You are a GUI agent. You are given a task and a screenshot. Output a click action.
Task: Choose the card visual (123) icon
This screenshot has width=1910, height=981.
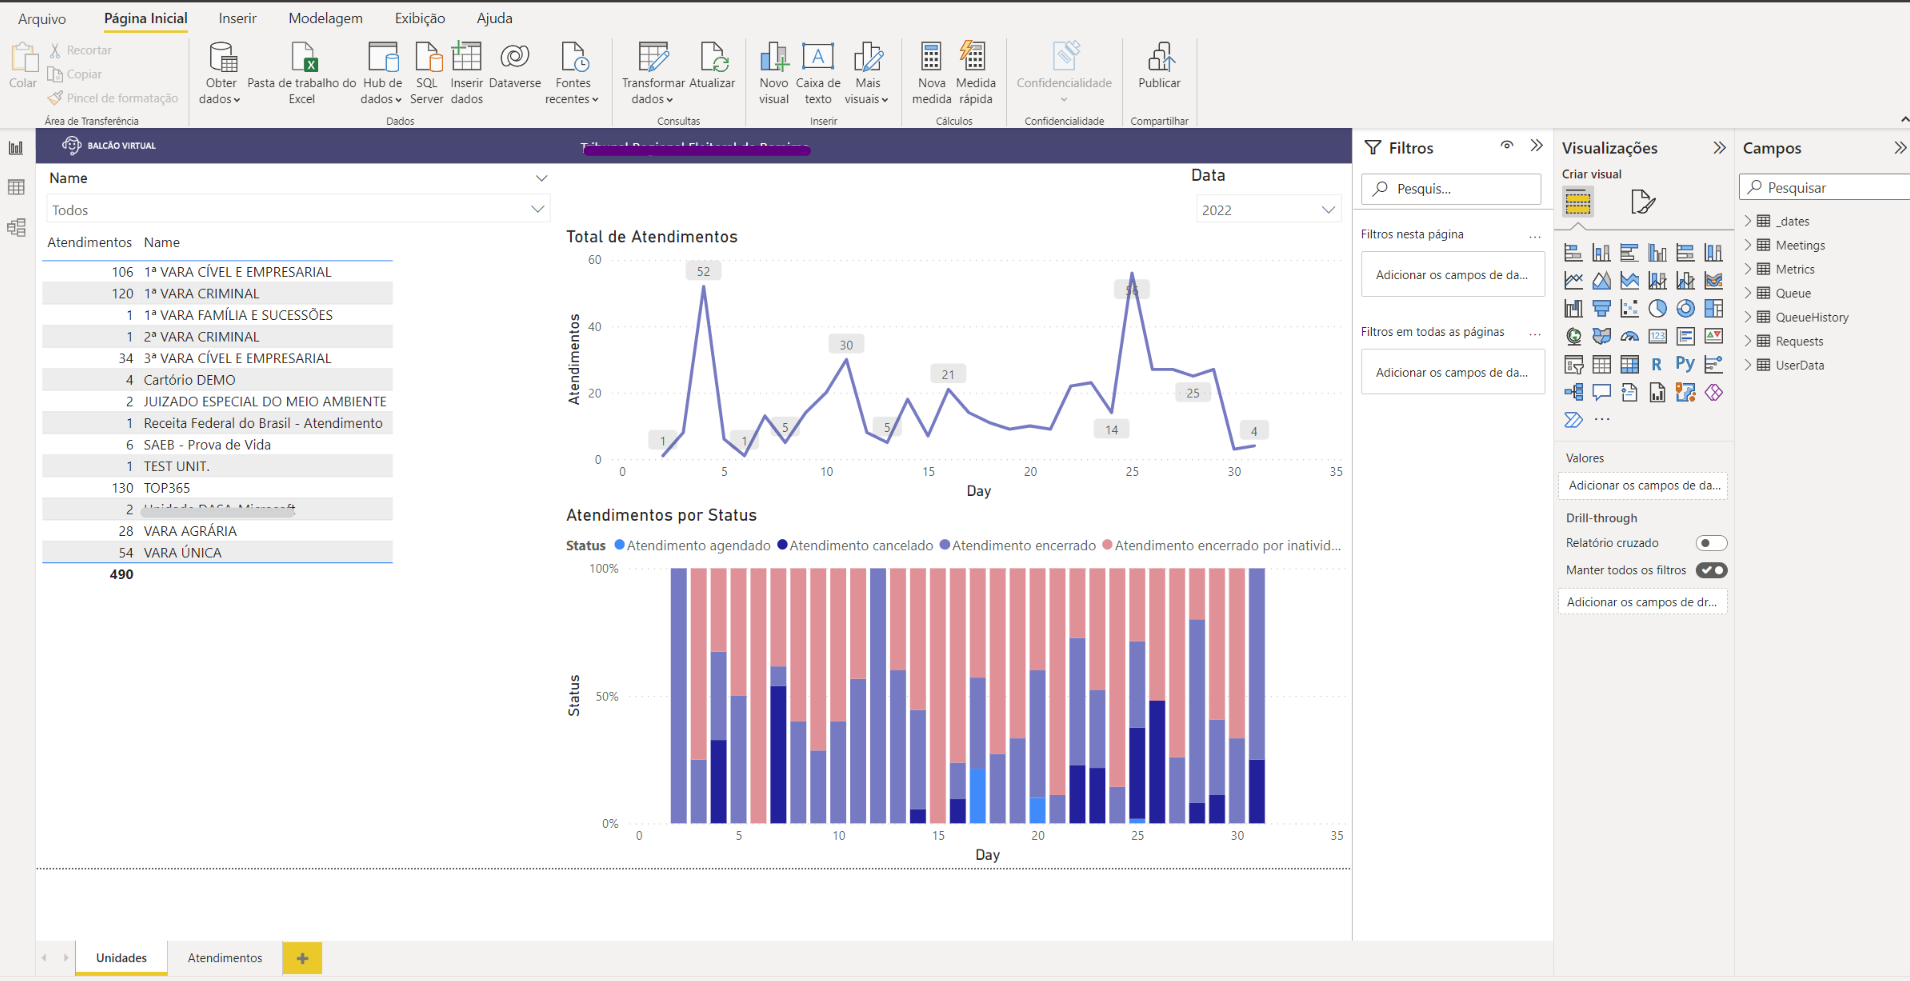pos(1657,336)
